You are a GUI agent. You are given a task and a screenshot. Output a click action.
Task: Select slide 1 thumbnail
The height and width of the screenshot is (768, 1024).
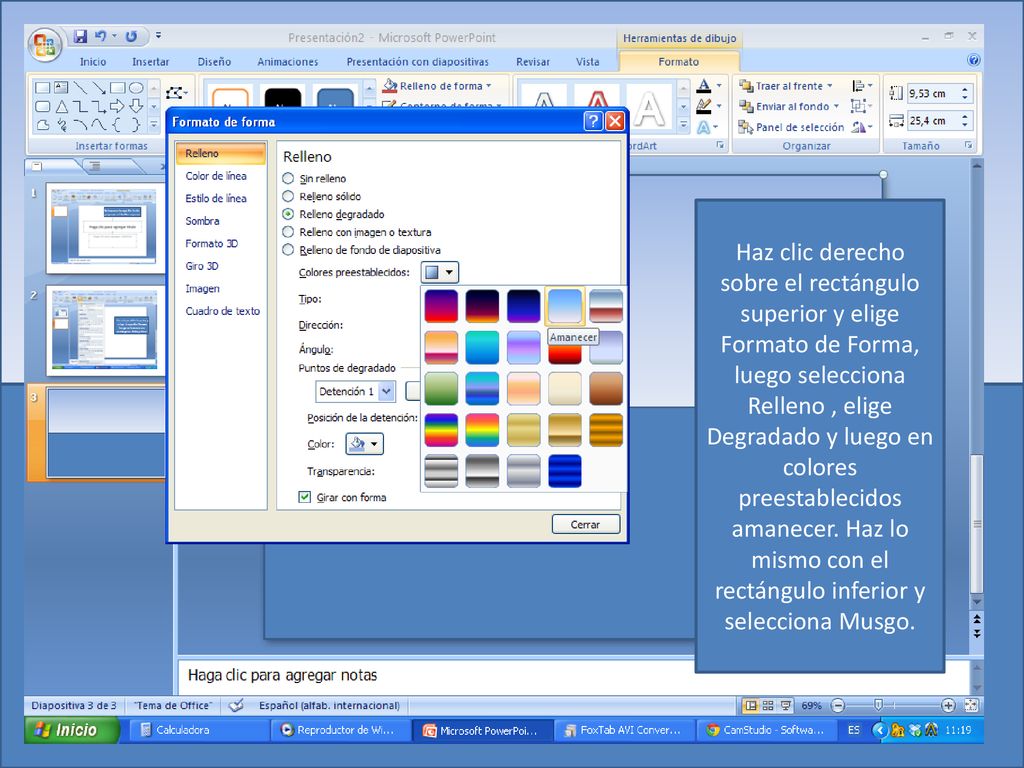tap(104, 227)
